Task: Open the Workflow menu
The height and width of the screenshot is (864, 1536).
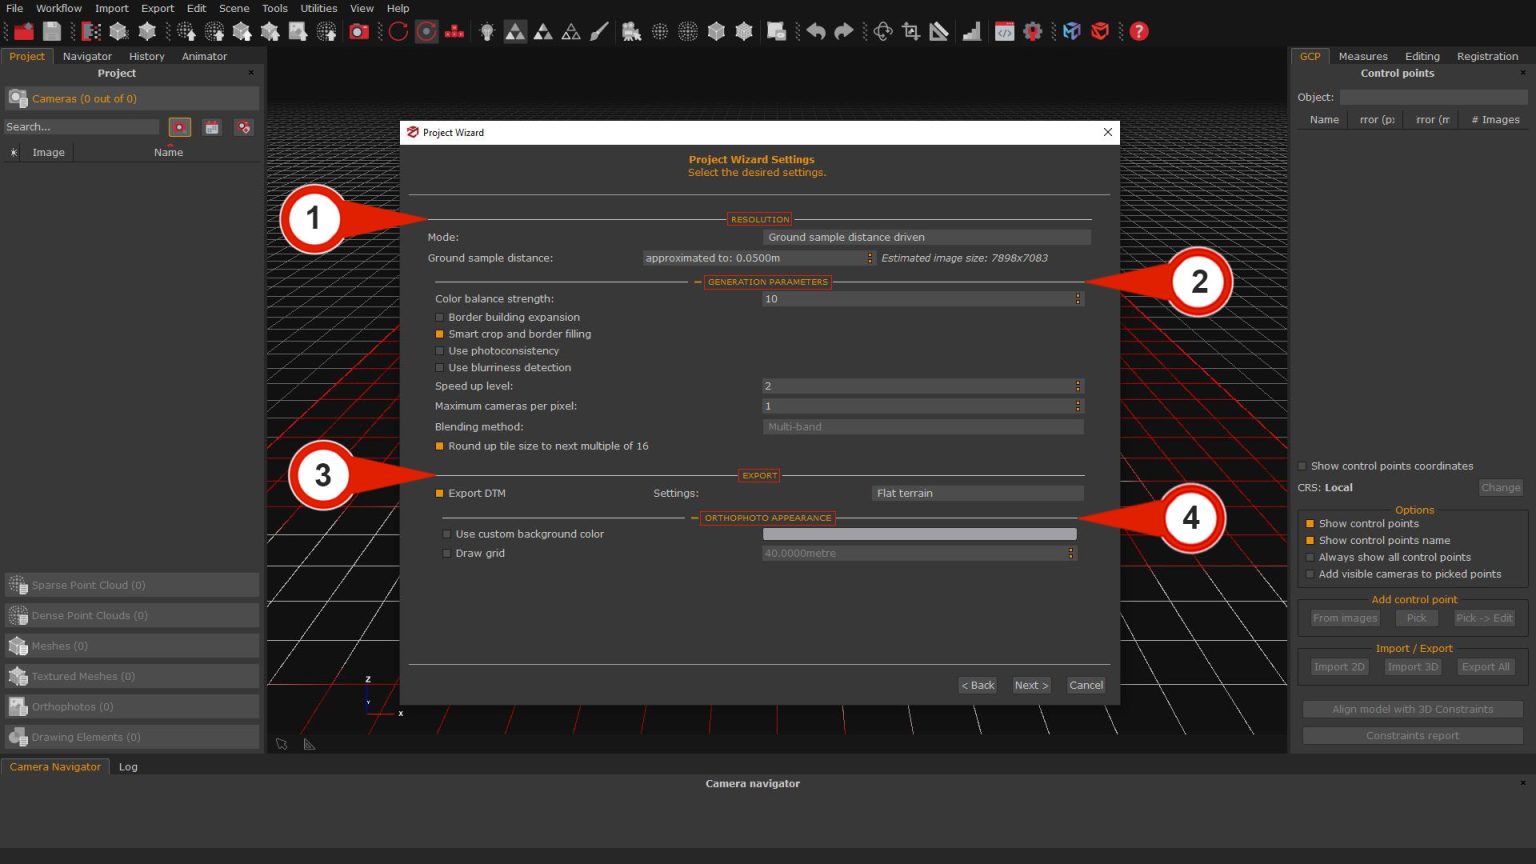Action: pos(58,8)
